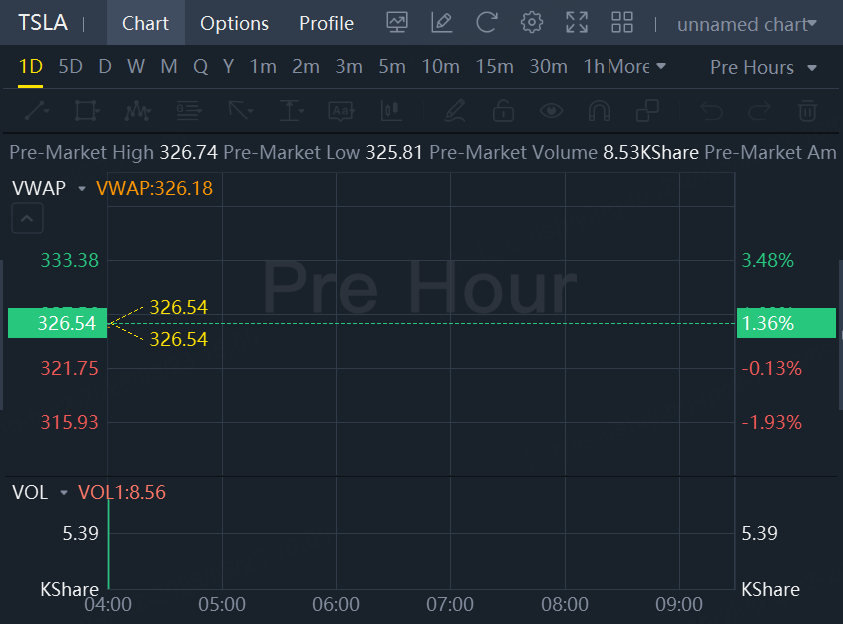843x624 pixels.
Task: Toggle the drawing lock
Action: pyautogui.click(x=503, y=110)
